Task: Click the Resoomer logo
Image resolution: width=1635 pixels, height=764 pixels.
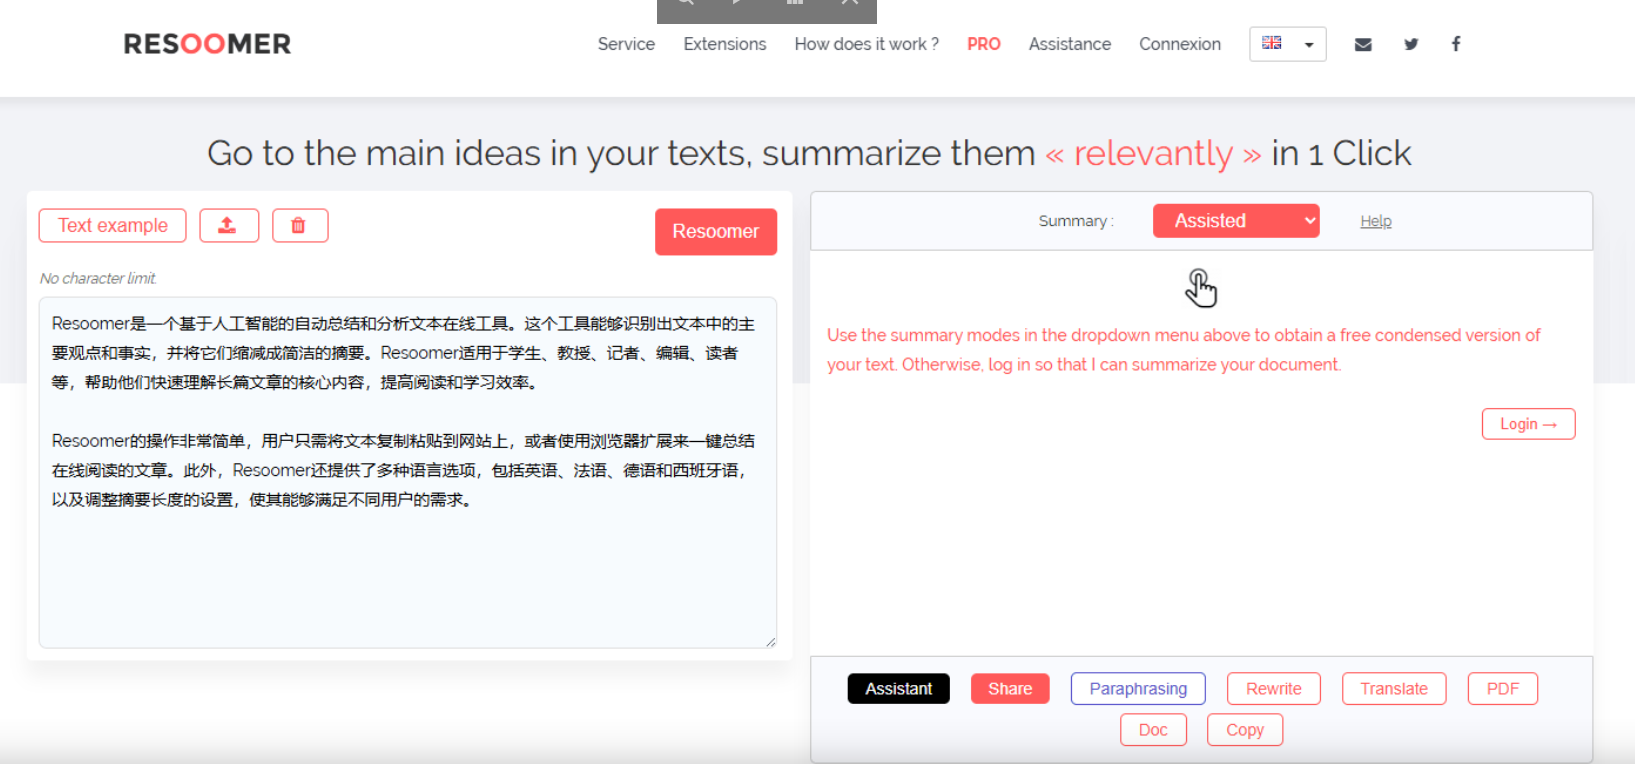Action: (207, 44)
